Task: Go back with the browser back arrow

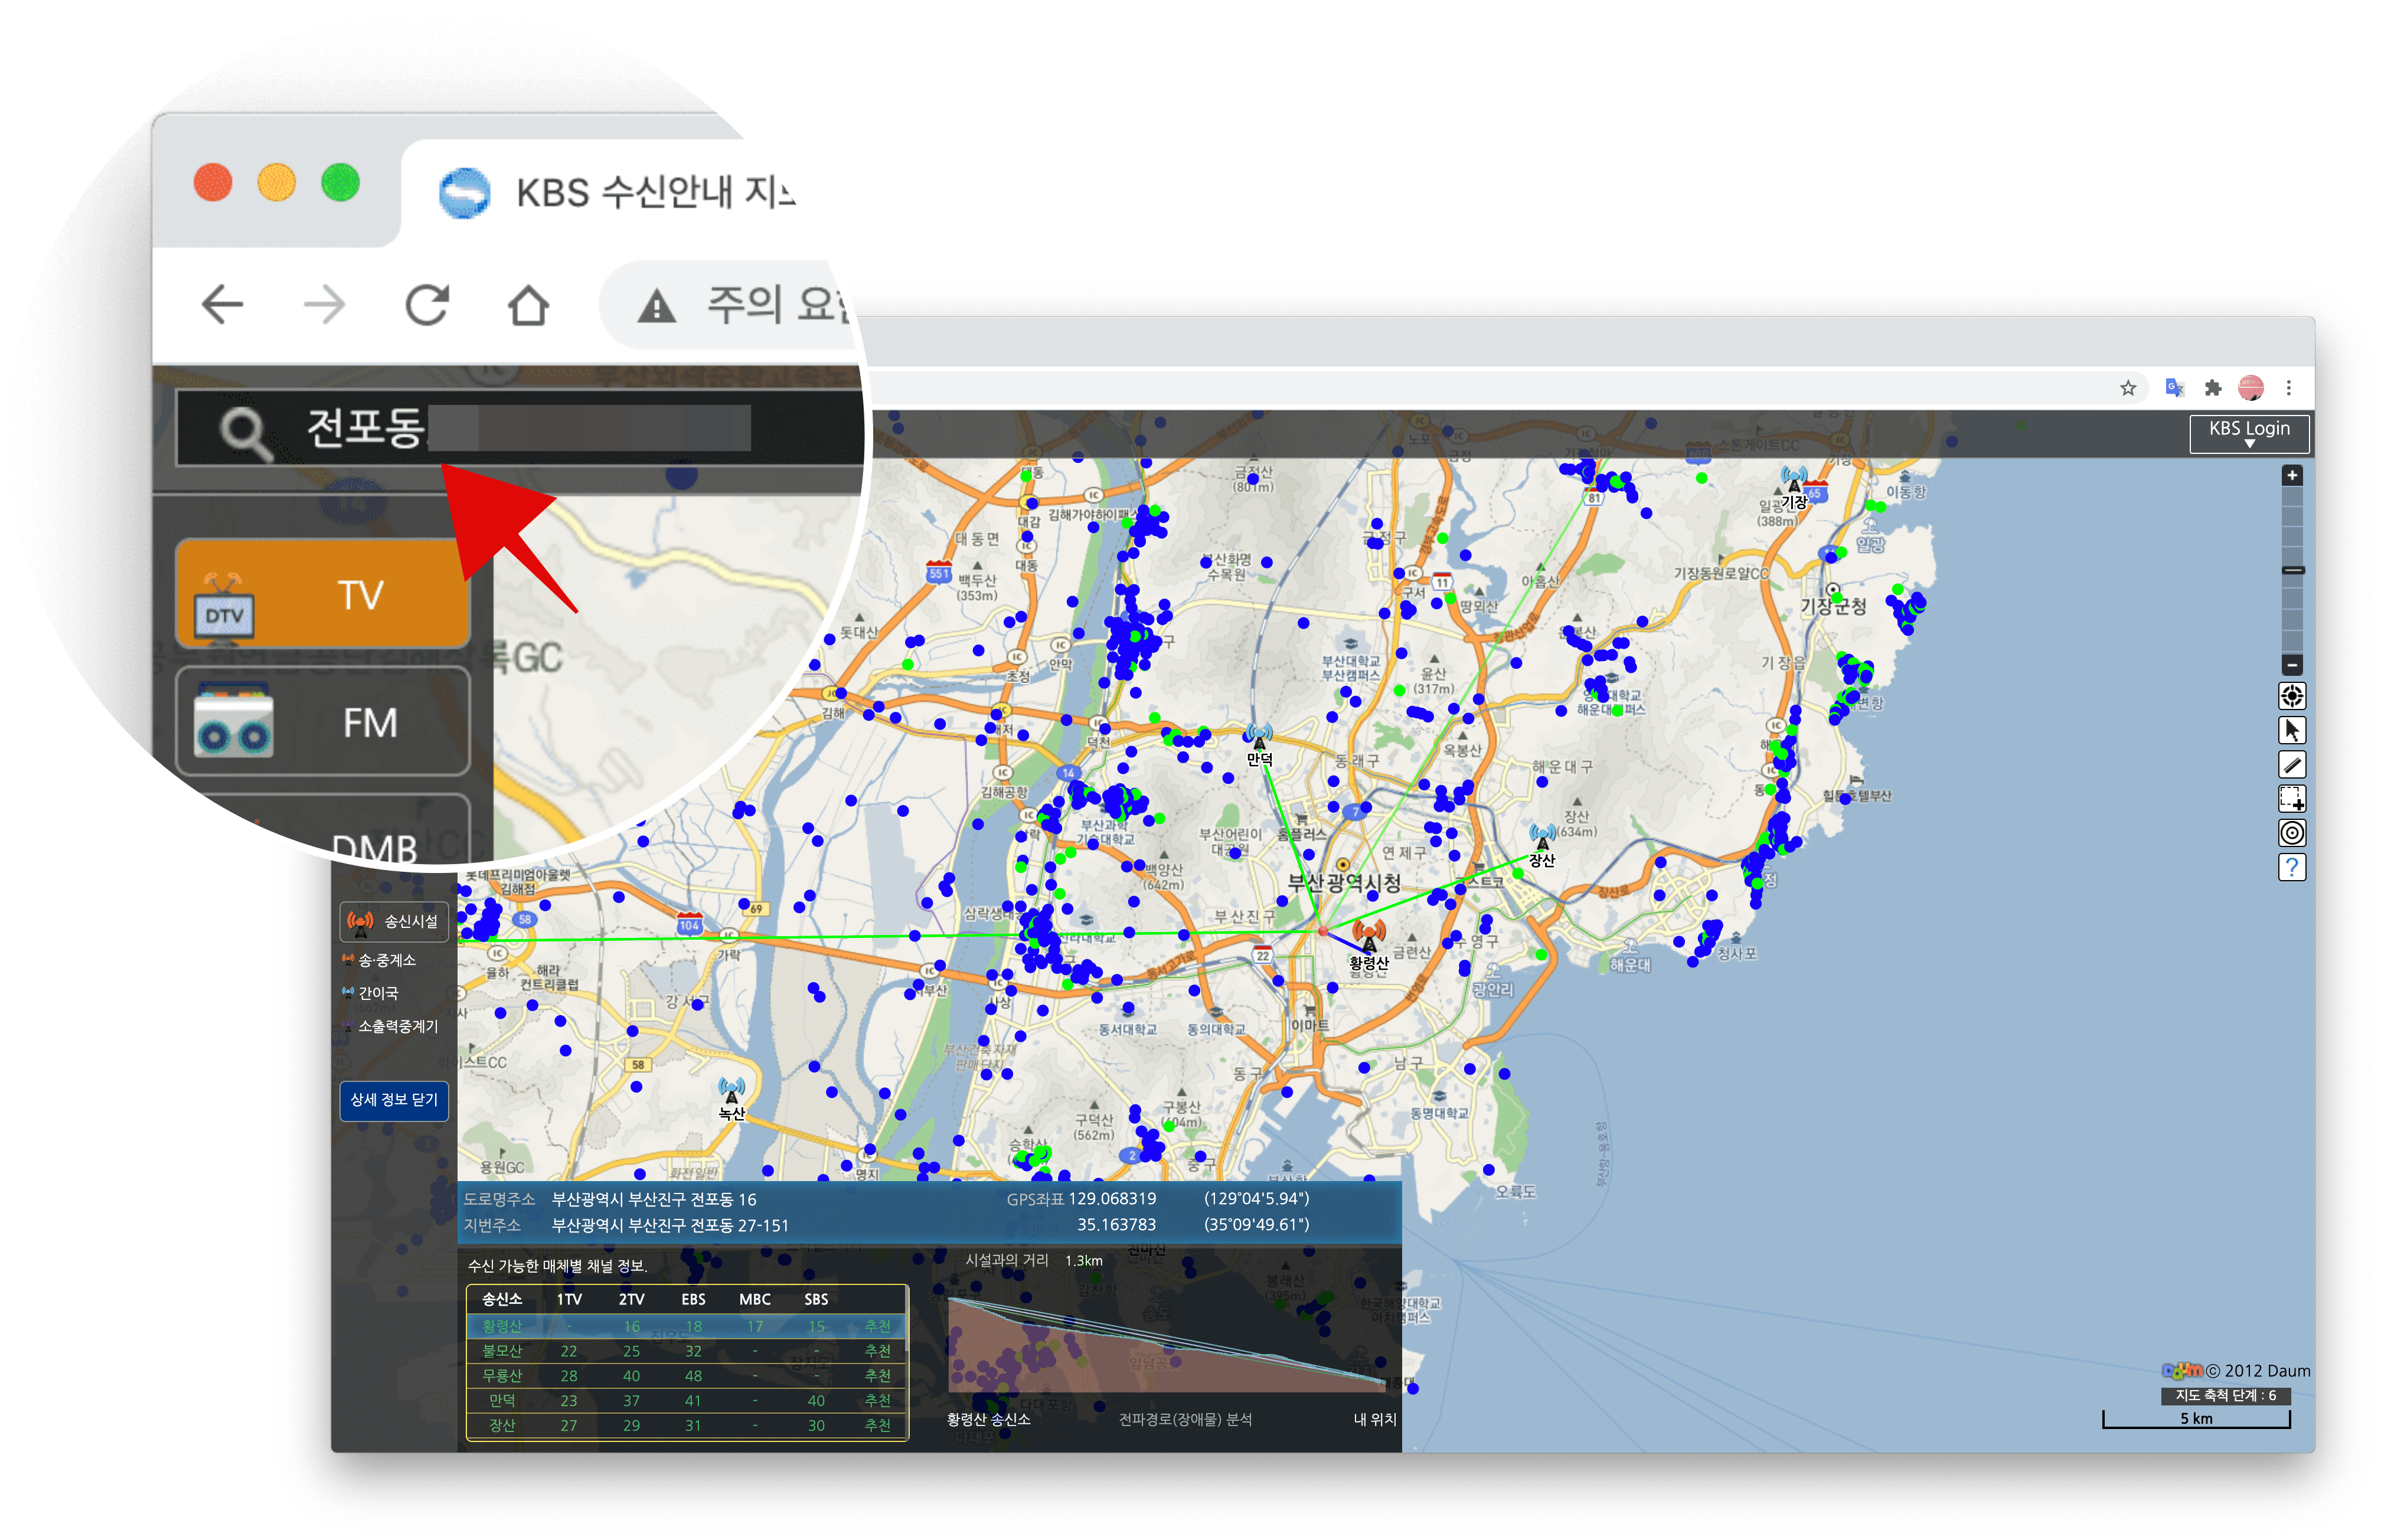Action: click(x=222, y=304)
